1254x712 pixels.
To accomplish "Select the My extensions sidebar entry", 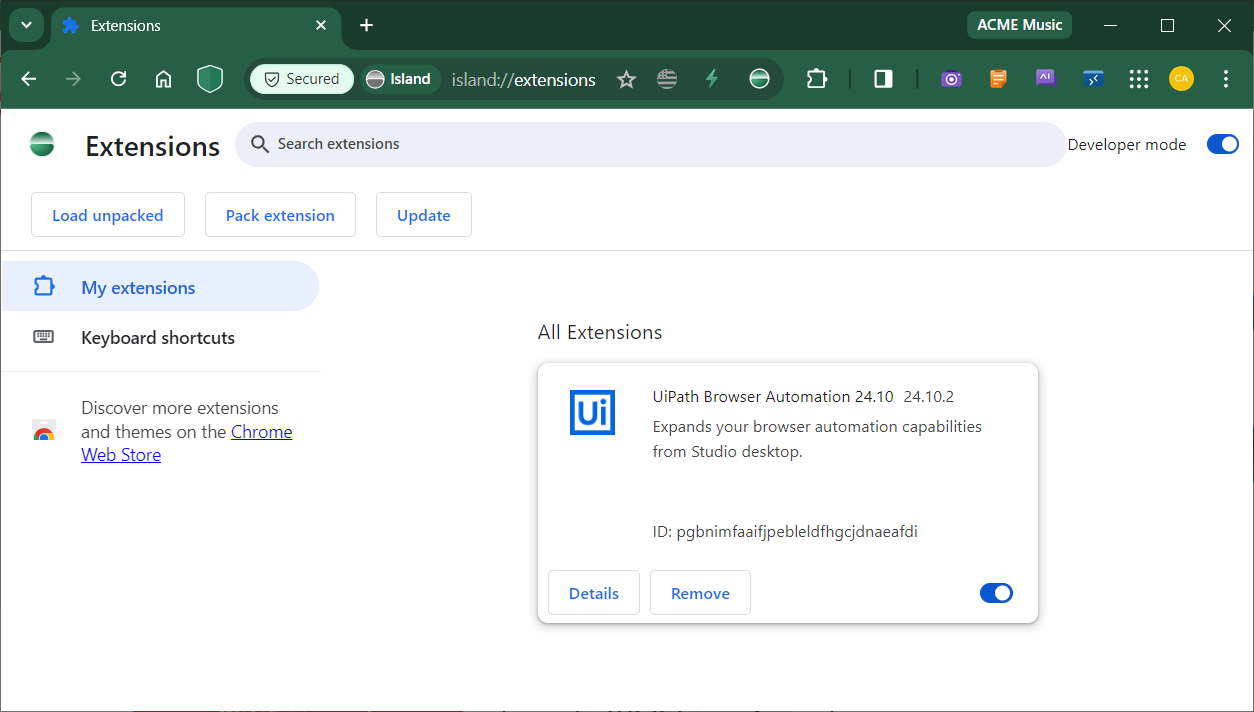I will (137, 286).
